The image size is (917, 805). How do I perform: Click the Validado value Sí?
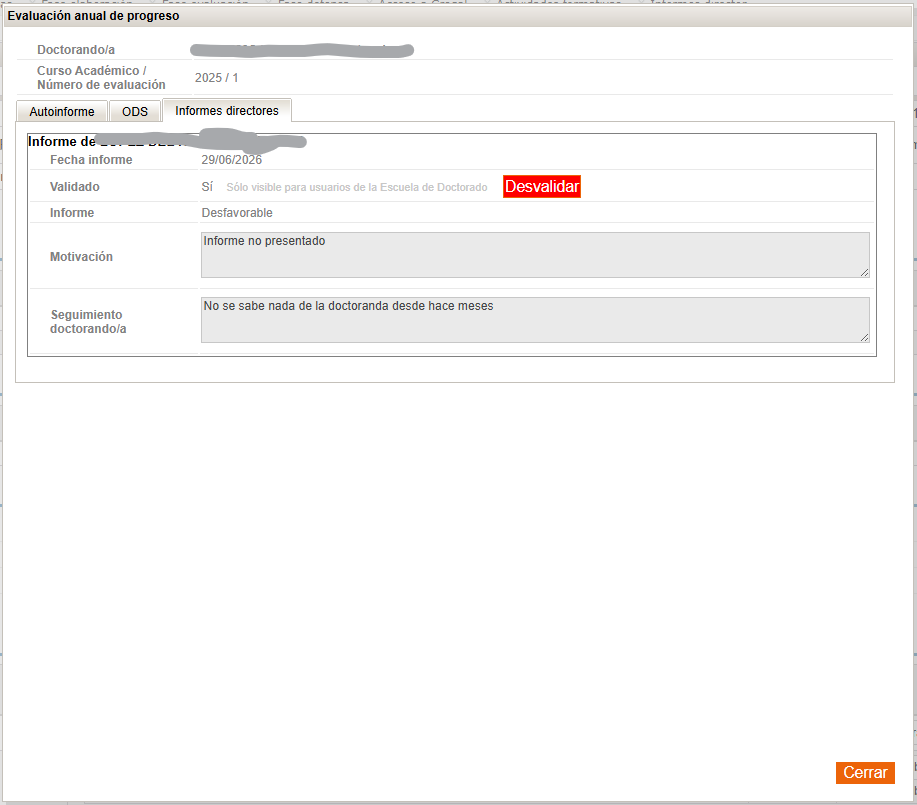pyautogui.click(x=207, y=187)
